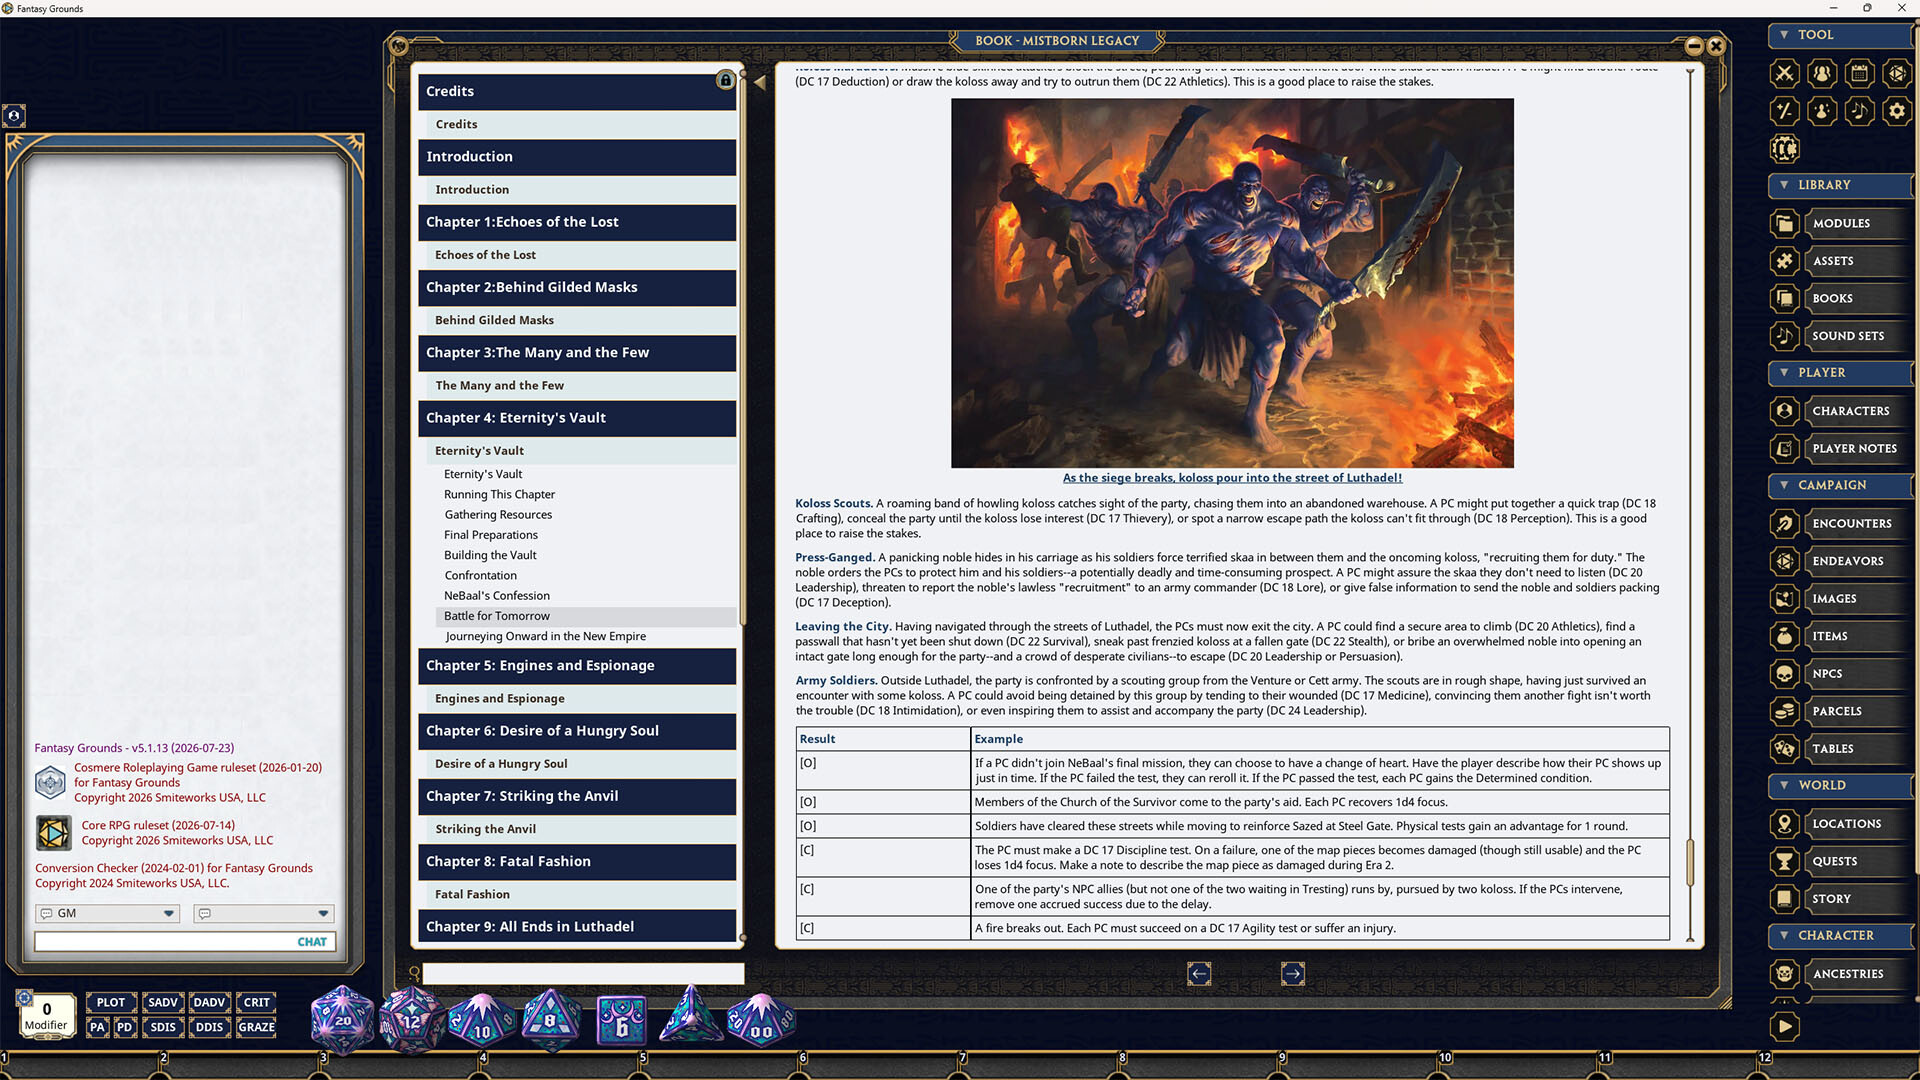Open the dice tower die-with-arrow tool
This screenshot has width=1920, height=1080.
pyautogui.click(x=1897, y=73)
